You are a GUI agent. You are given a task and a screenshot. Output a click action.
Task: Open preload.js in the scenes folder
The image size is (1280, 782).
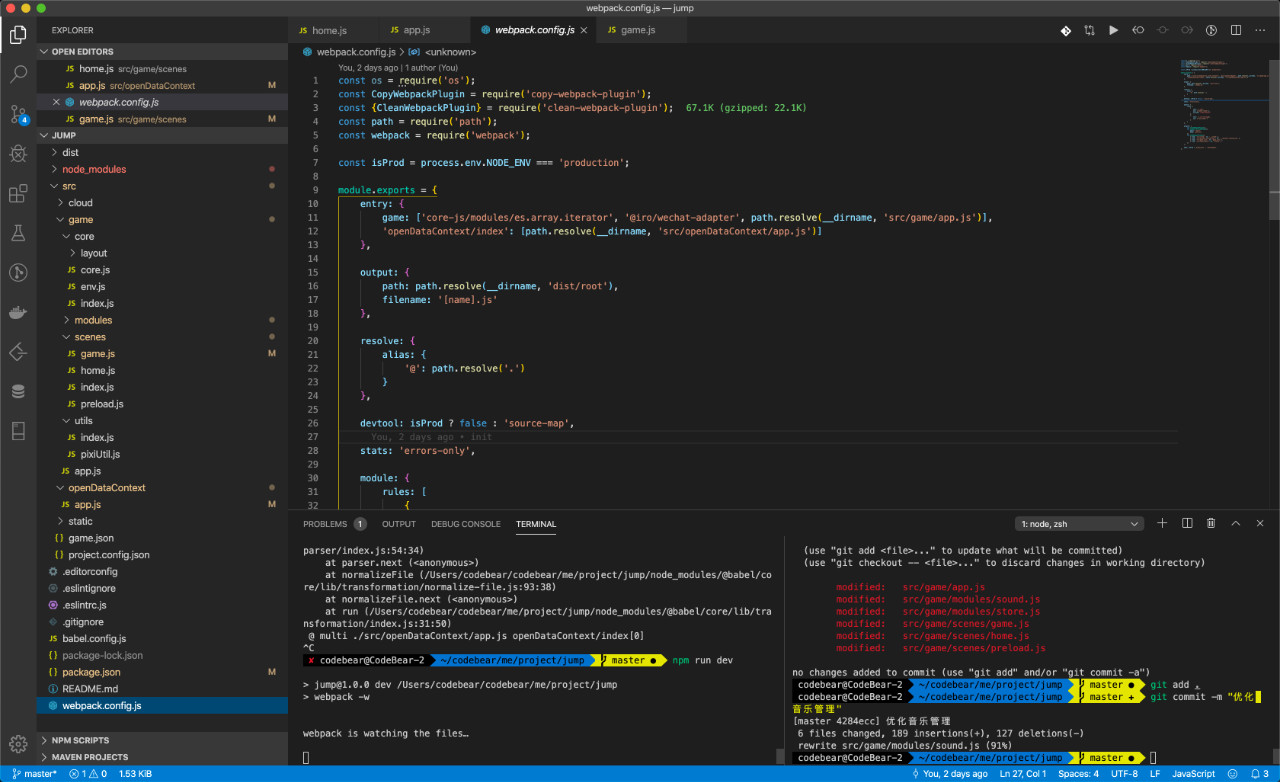point(102,404)
